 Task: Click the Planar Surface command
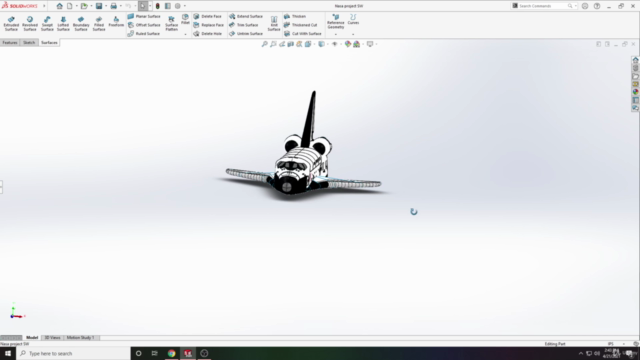[x=144, y=16]
